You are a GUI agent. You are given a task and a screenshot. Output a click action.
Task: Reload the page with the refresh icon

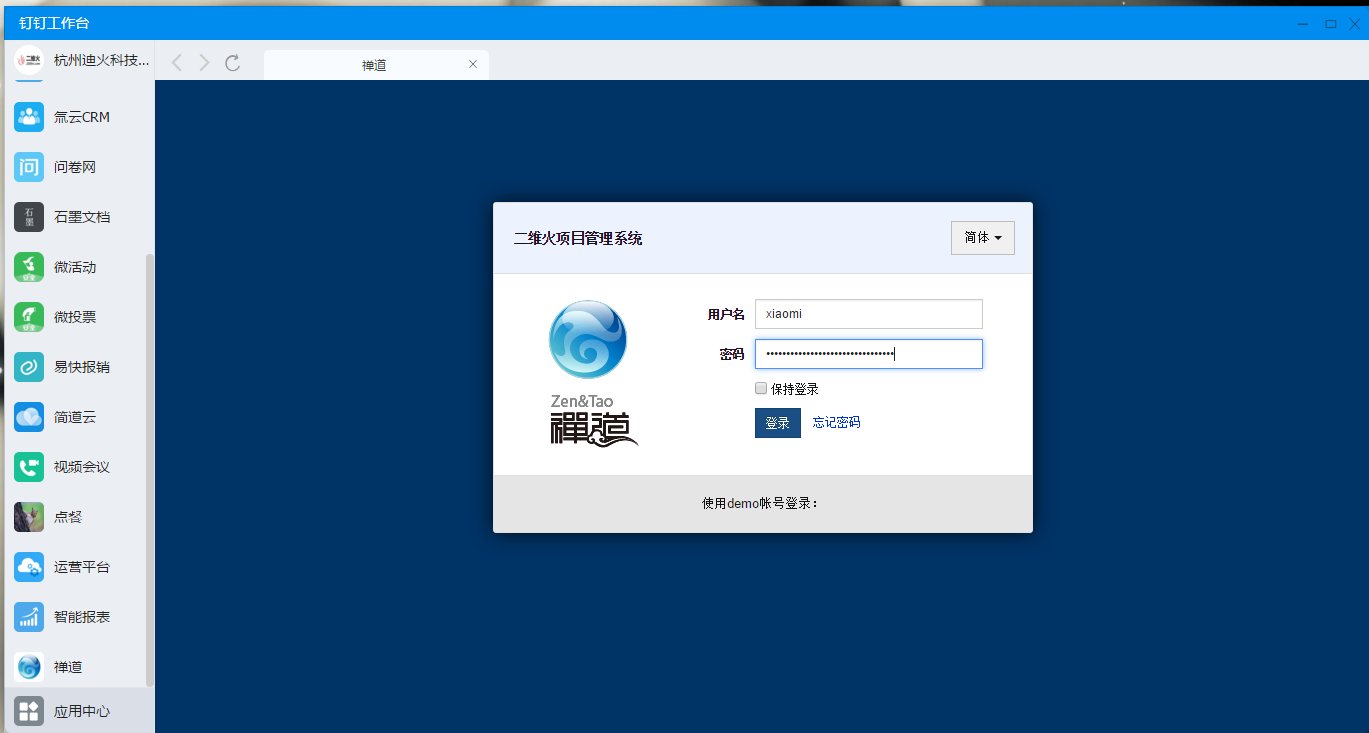pyautogui.click(x=233, y=63)
